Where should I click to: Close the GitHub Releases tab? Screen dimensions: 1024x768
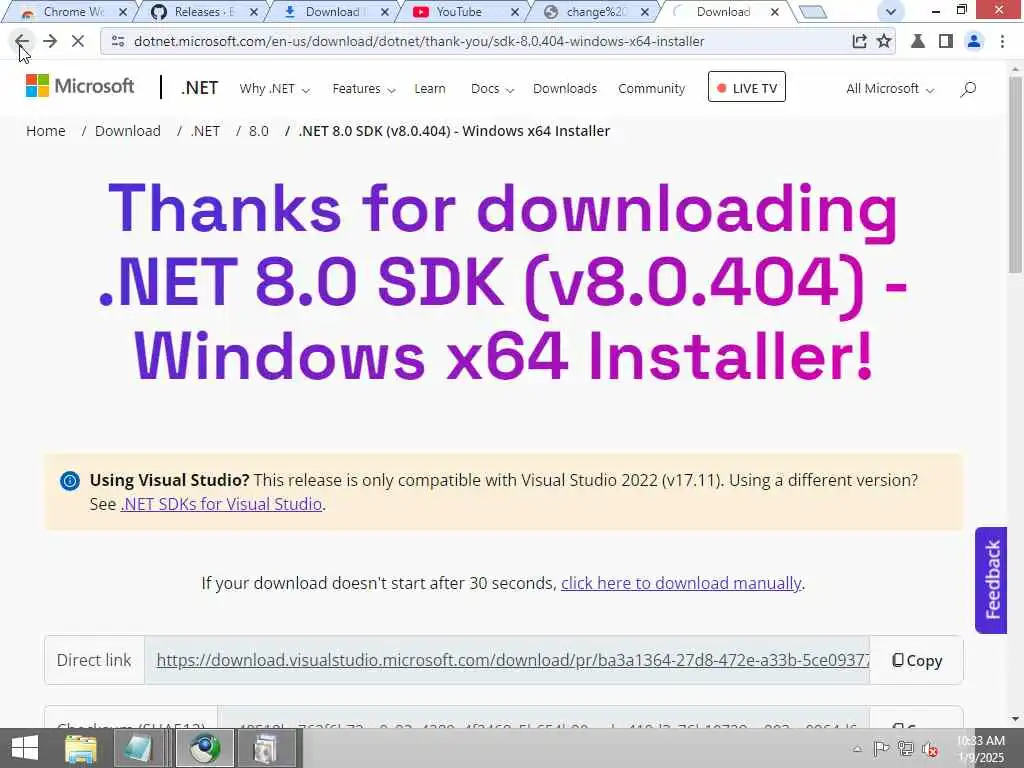[254, 12]
